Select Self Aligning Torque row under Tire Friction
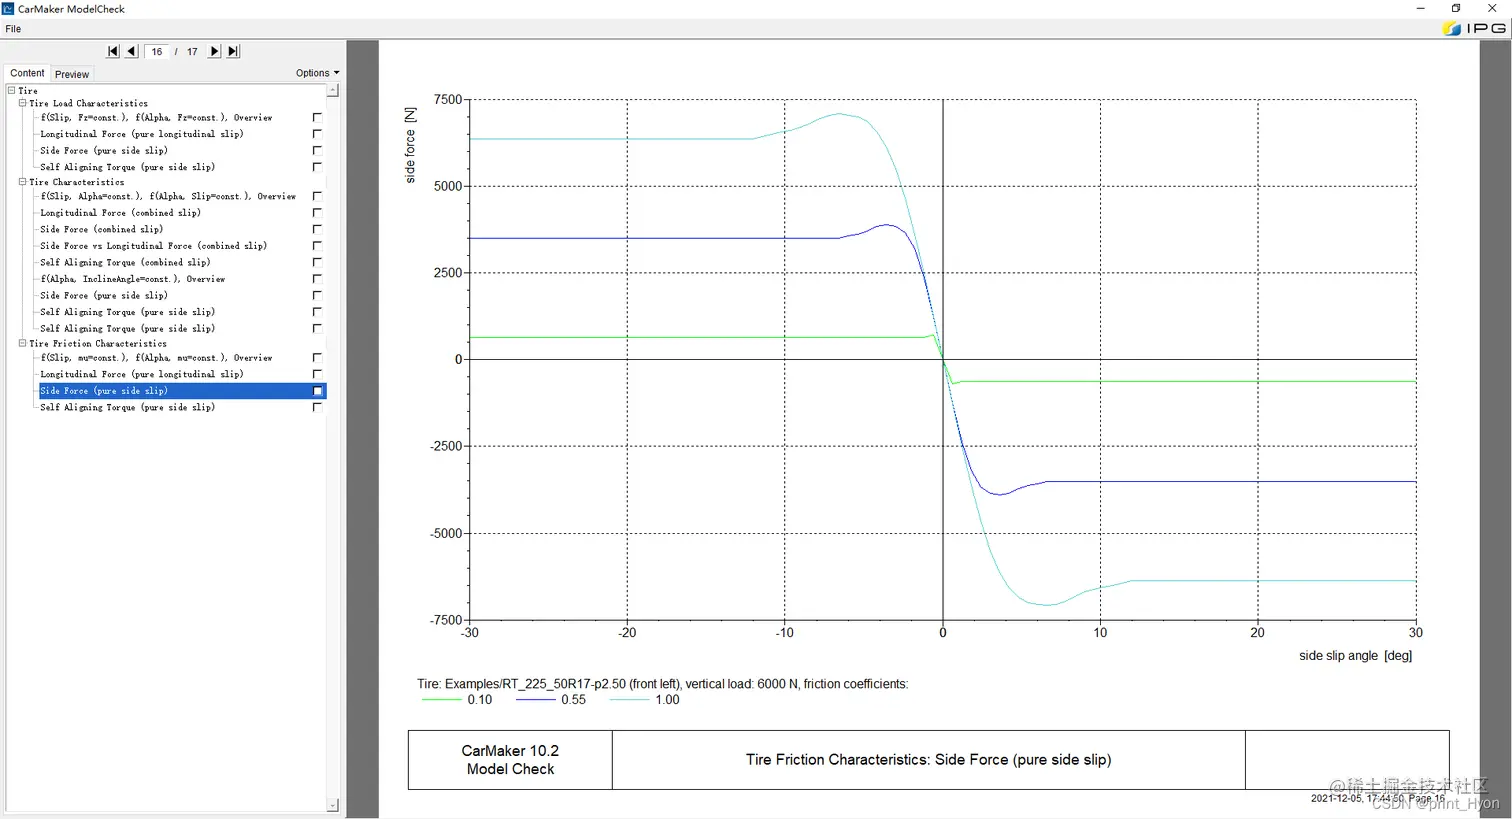The image size is (1512, 819). pyautogui.click(x=127, y=407)
